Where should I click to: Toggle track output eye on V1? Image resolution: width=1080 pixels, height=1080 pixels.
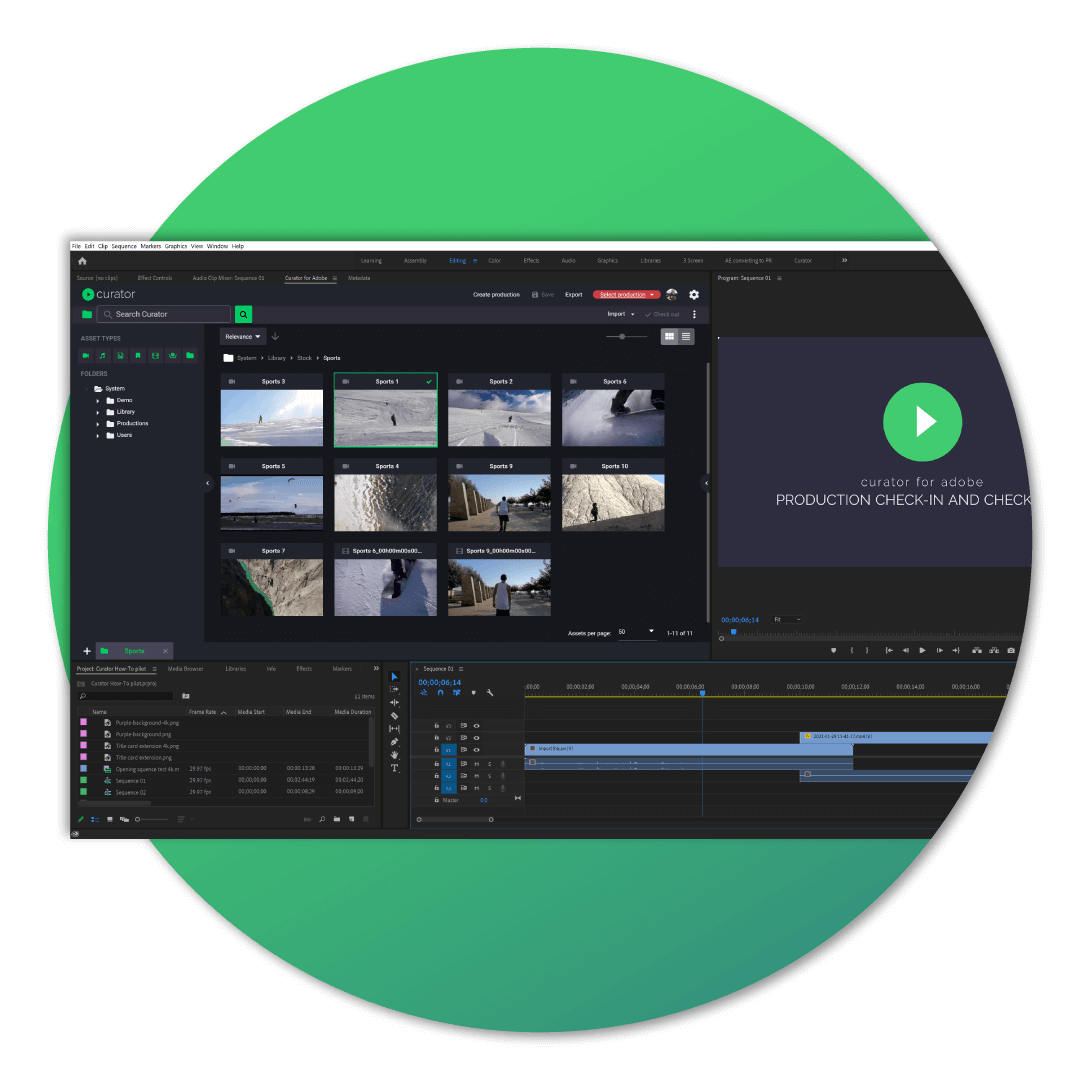477,750
